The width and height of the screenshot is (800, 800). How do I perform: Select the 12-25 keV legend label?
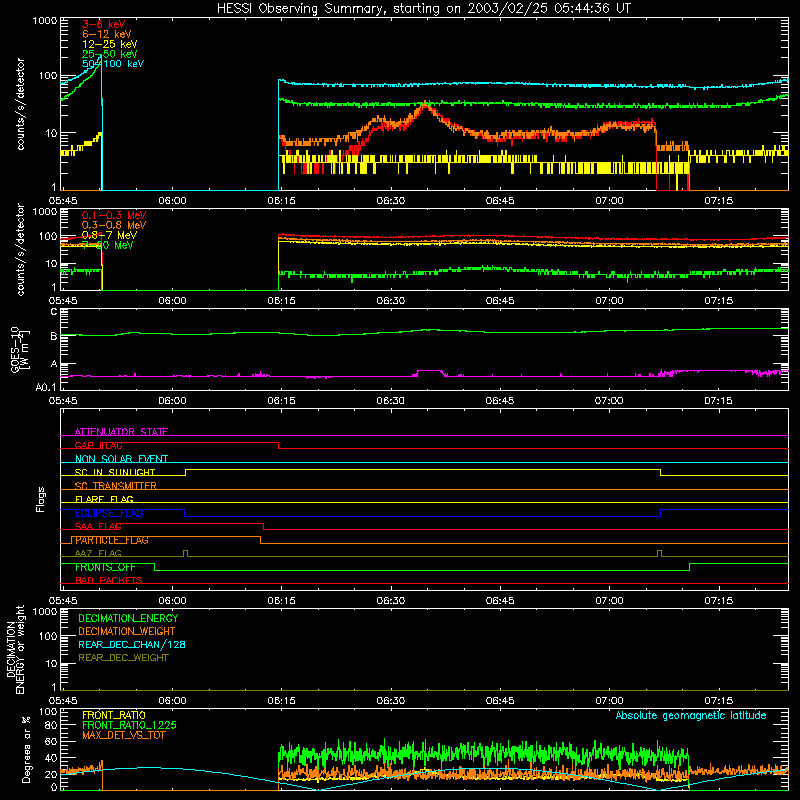tap(110, 44)
